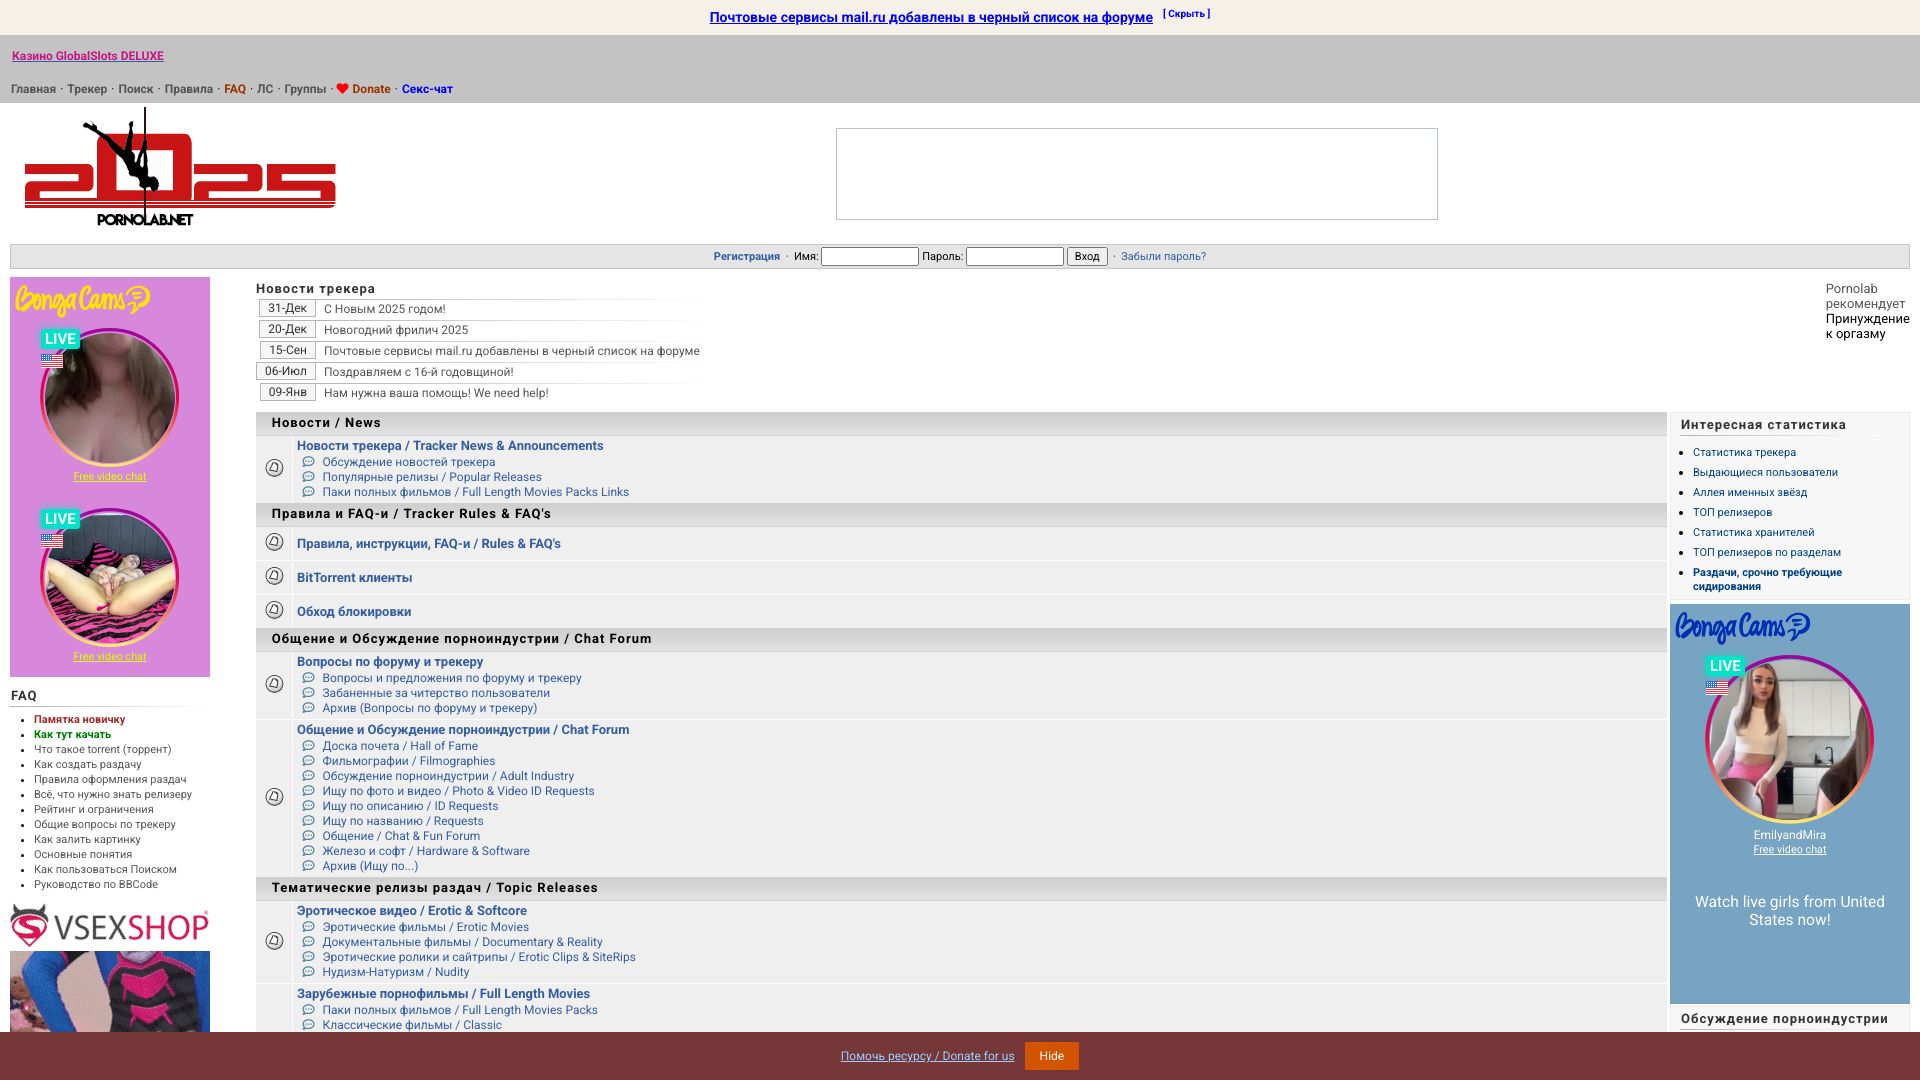The image size is (1920, 1080).
Task: Click forum icon beside Правила, инструкции, FAQ-и
Action: (x=274, y=542)
